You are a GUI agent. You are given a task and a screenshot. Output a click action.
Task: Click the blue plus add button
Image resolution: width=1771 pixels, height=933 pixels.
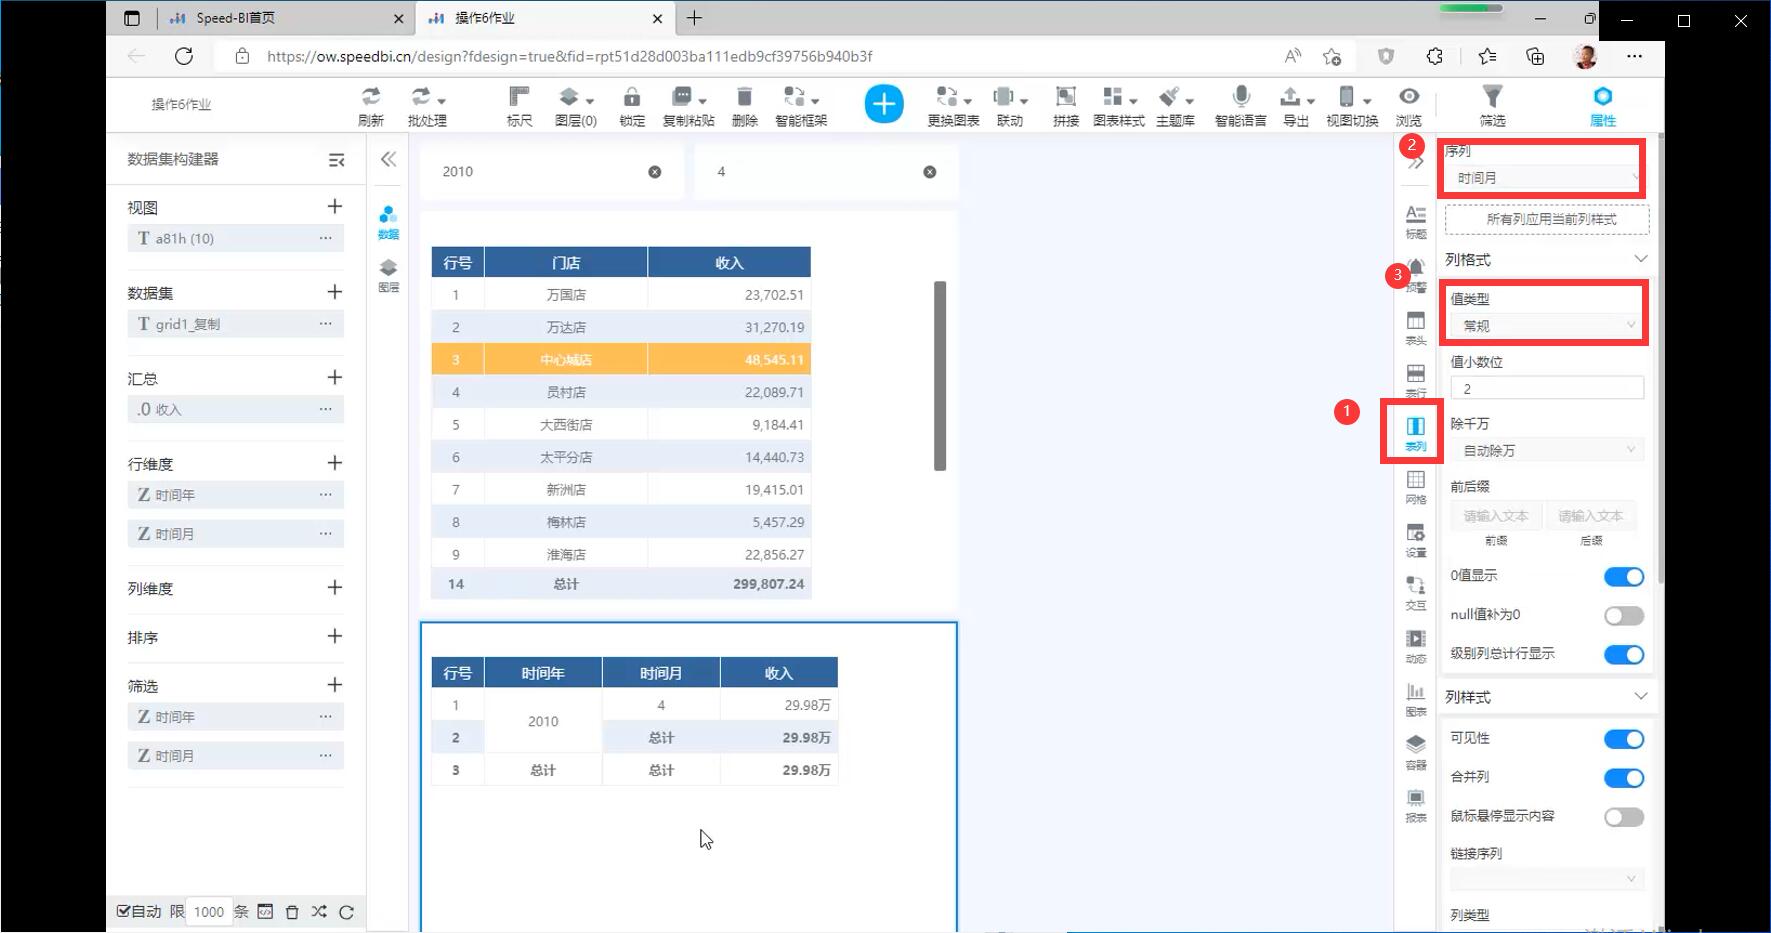click(884, 104)
